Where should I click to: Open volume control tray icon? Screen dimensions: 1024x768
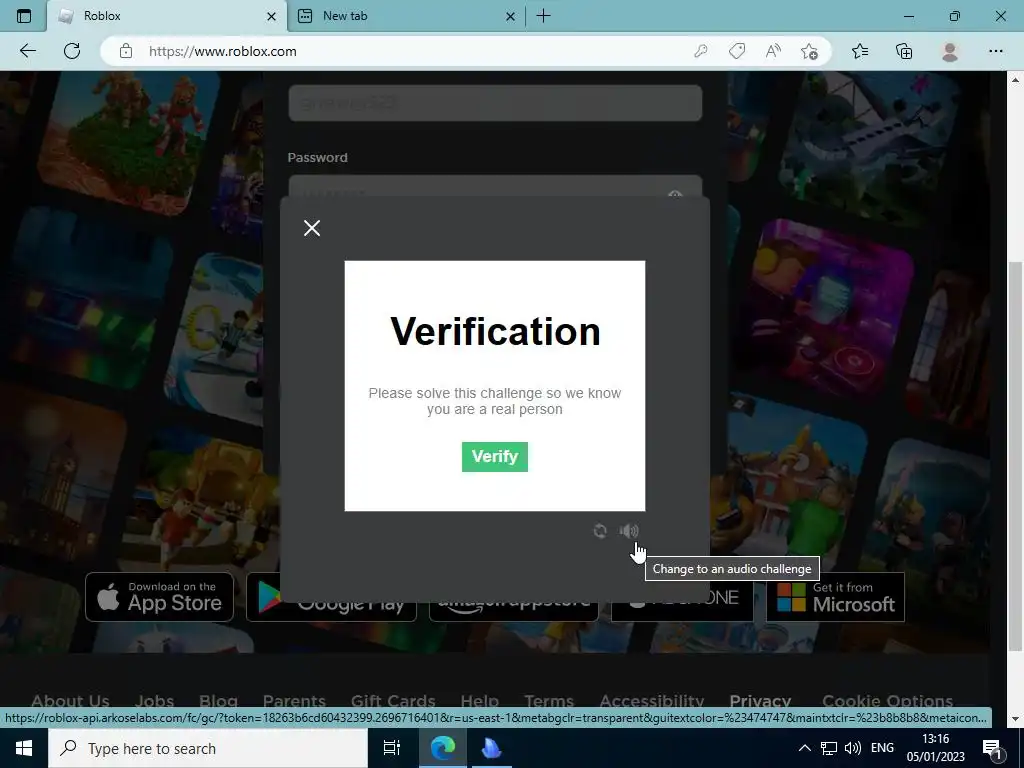coord(852,748)
